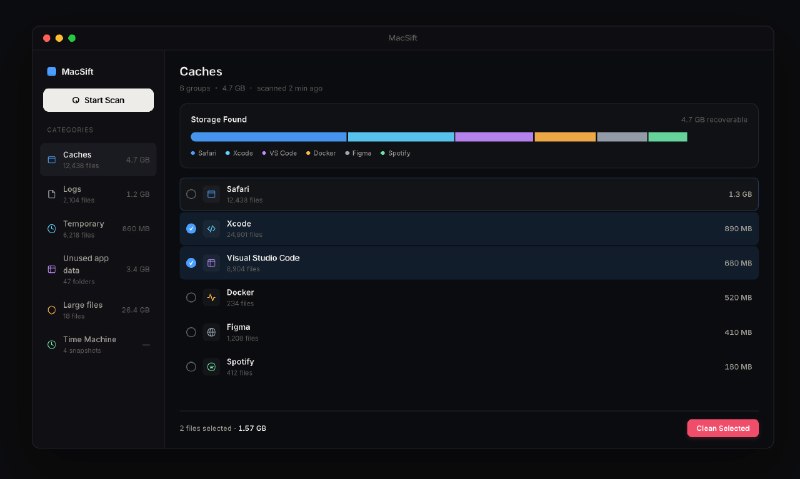Click the Safari row app icon
Screen dimensions: 800x479
[211, 194]
